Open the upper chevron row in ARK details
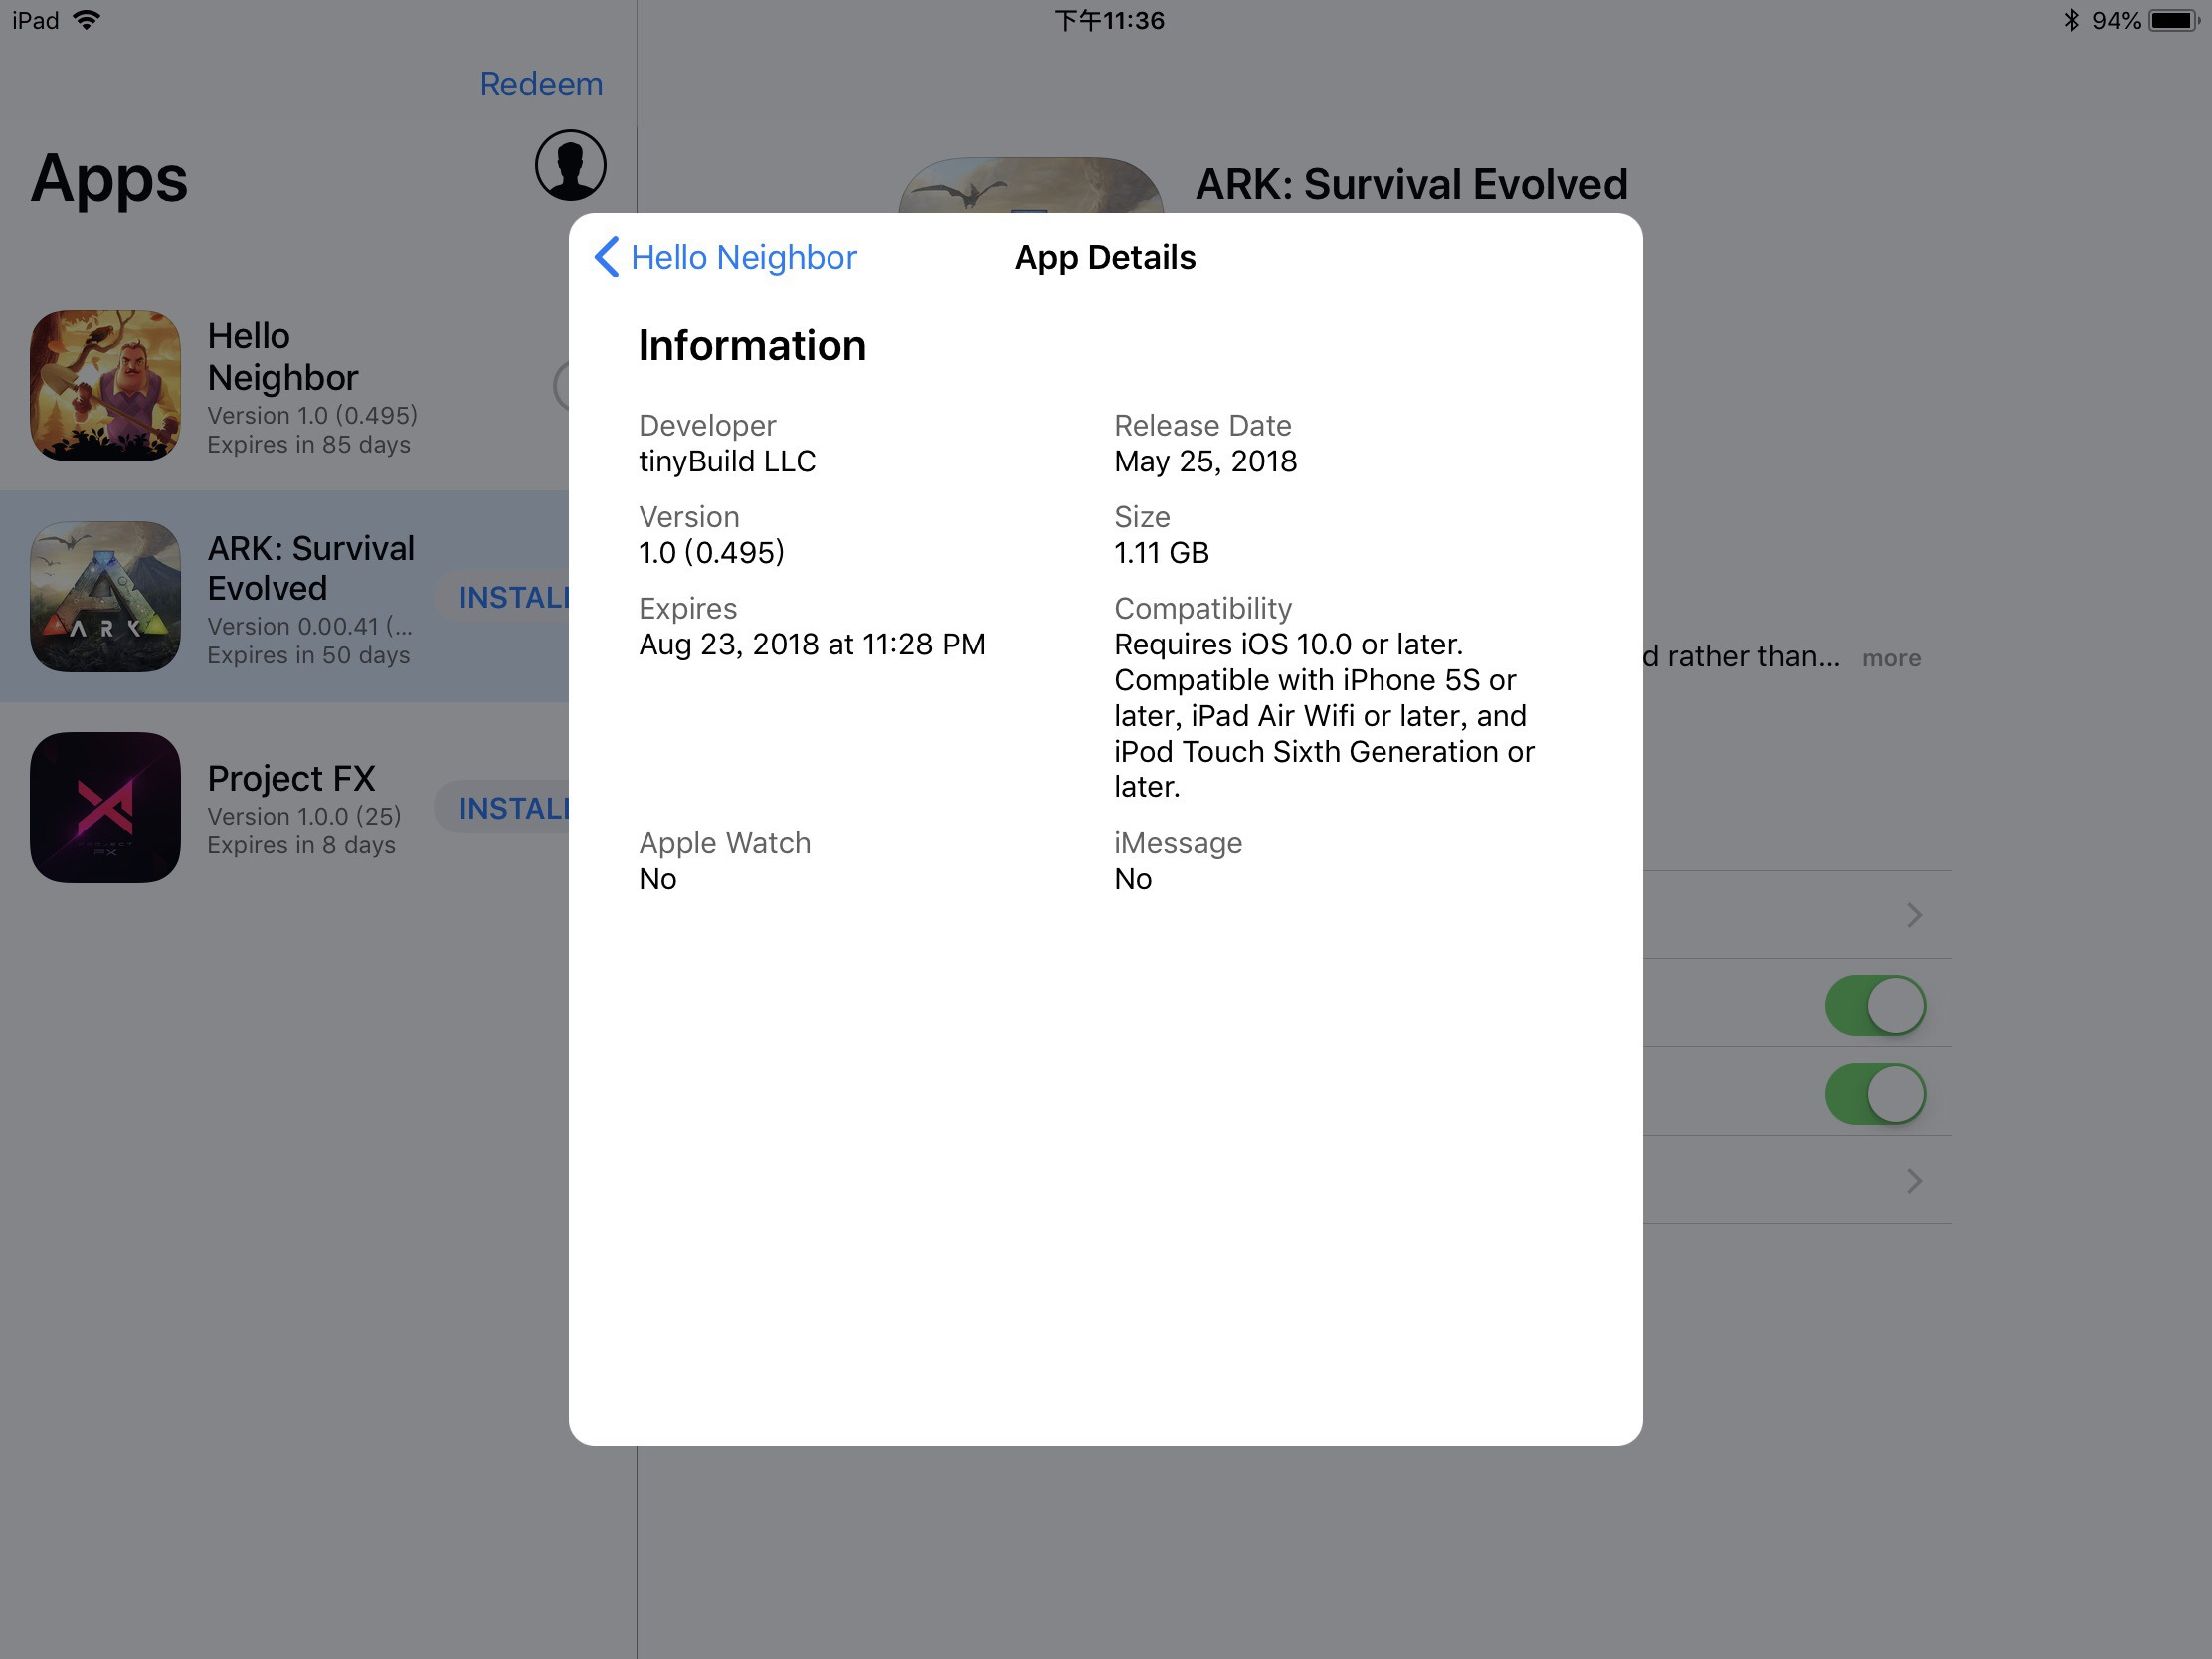The height and width of the screenshot is (1659, 2212). [1797, 915]
